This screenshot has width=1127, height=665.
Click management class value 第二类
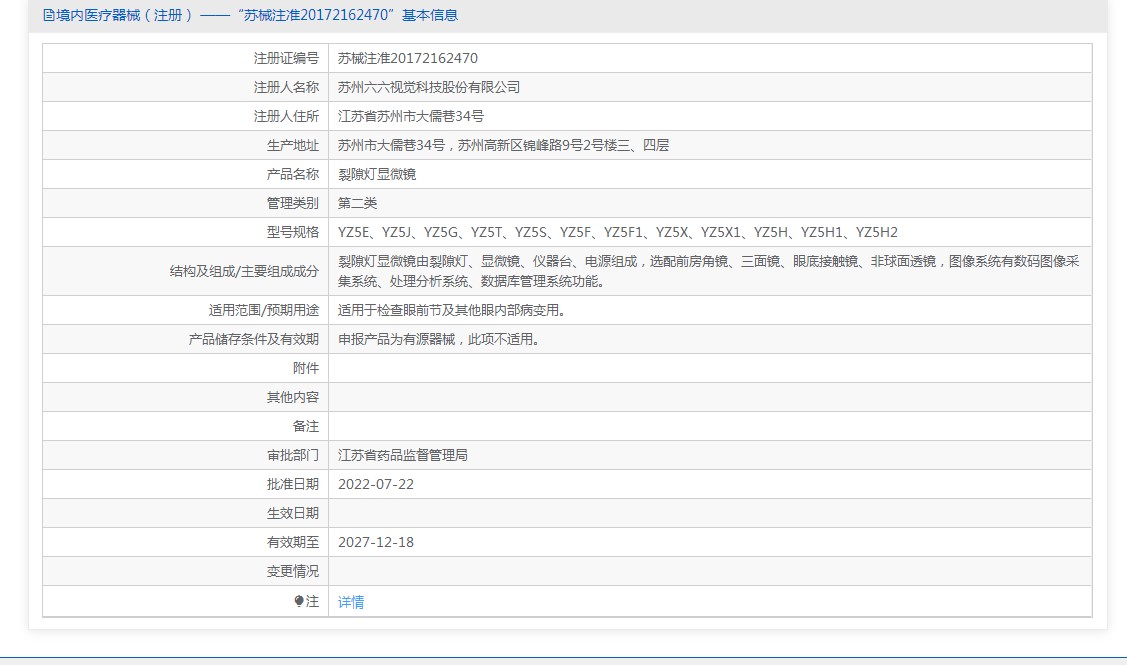357,203
